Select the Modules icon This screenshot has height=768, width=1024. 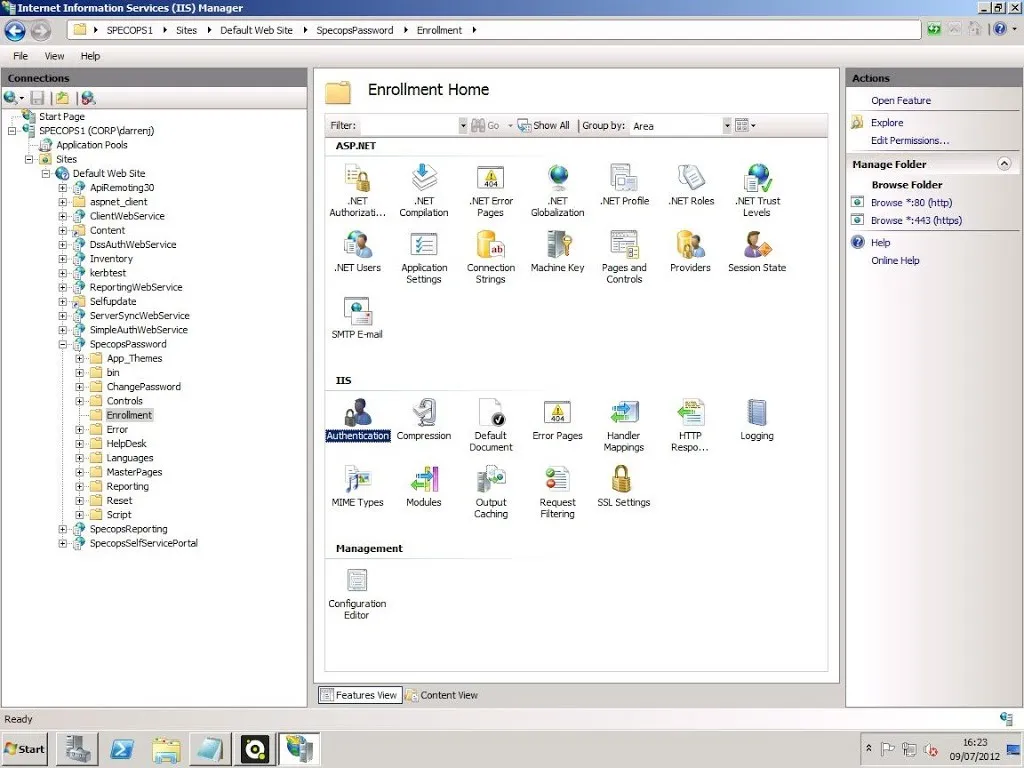point(423,486)
